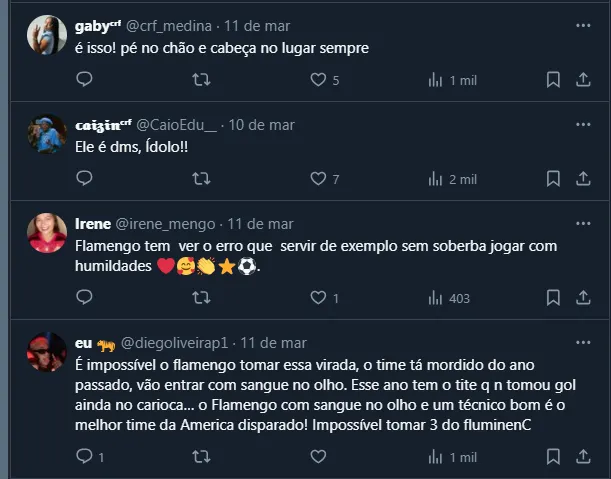Retweet the 'É impossível o flamengo' tweet

coord(201,456)
